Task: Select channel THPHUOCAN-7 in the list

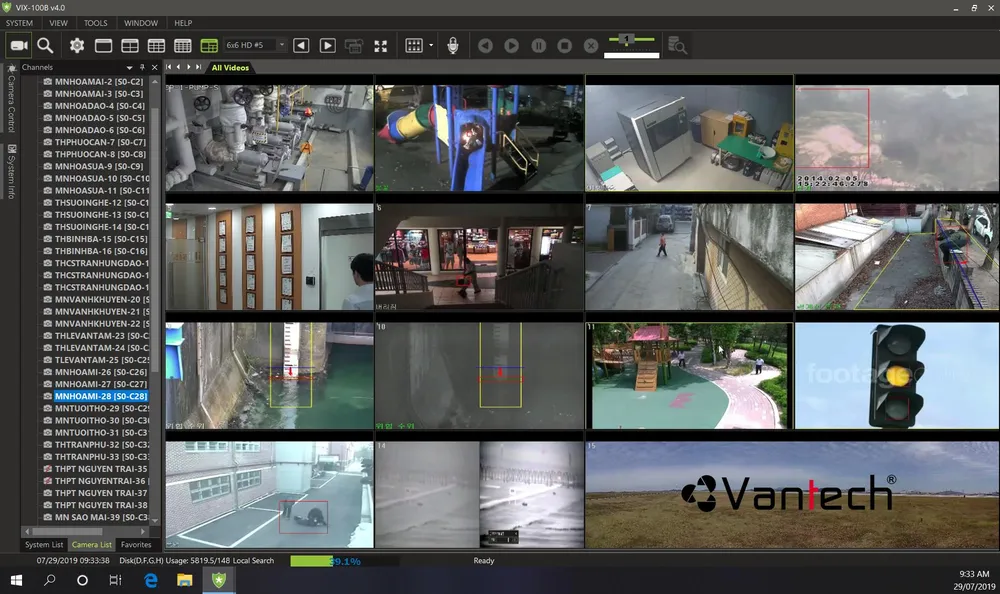Action: pyautogui.click(x=100, y=142)
